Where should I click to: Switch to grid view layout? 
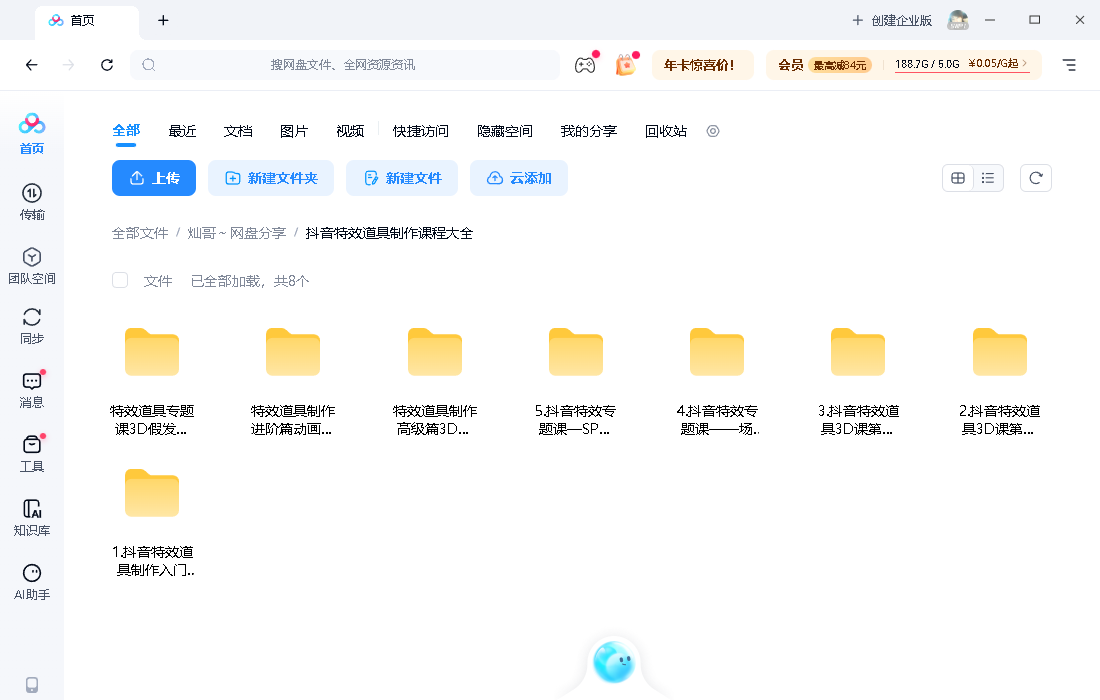(x=958, y=178)
